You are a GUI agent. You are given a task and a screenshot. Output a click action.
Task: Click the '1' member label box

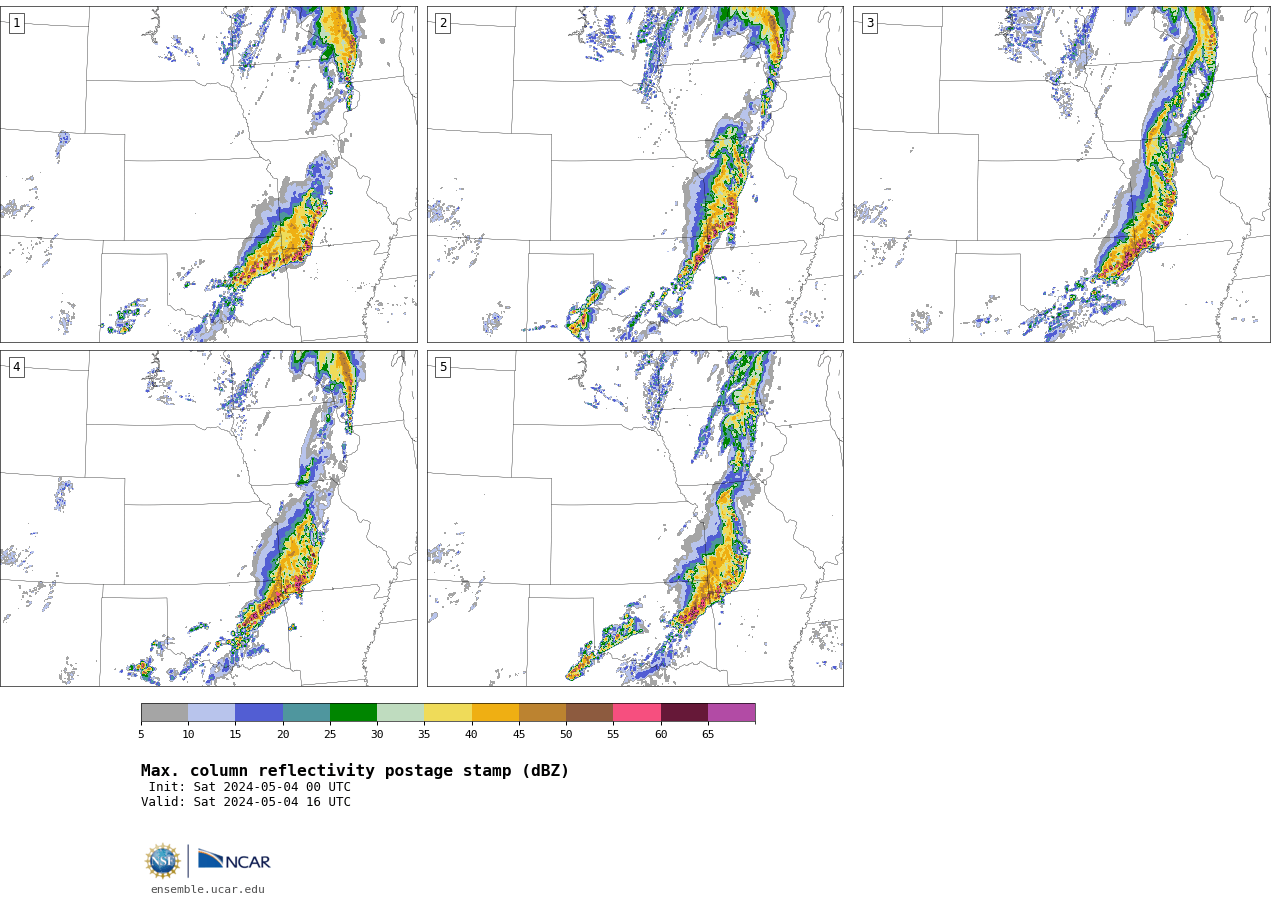click(x=16, y=23)
